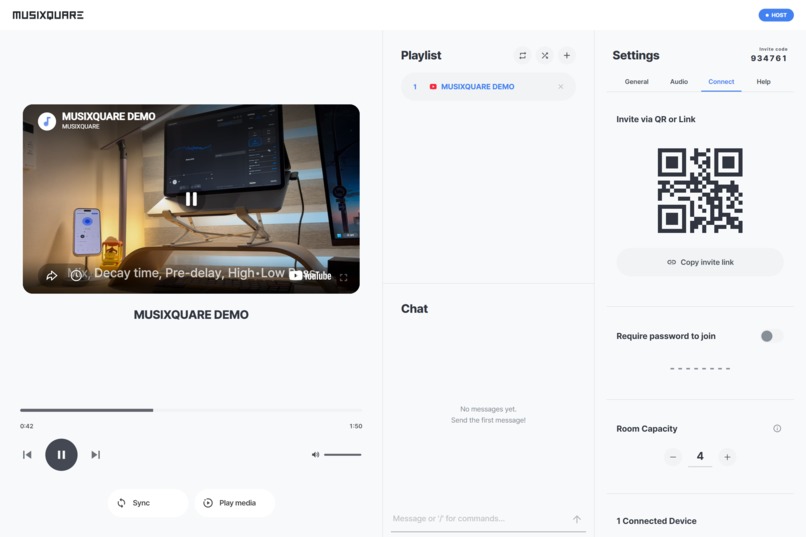The height and width of the screenshot is (537, 806).
Task: Open the Audio settings tab
Action: point(679,82)
